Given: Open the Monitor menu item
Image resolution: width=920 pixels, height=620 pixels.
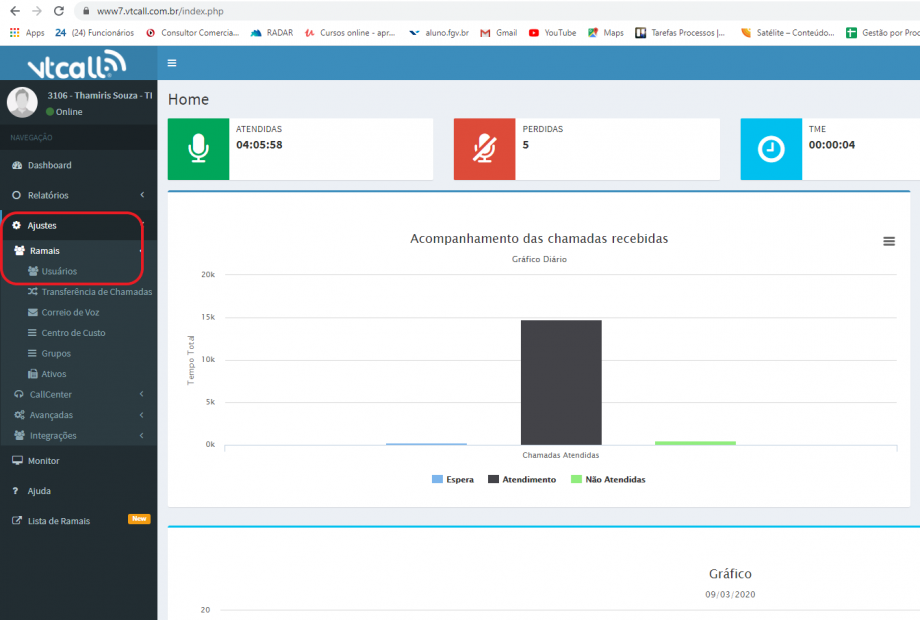Looking at the screenshot, I should pos(43,461).
